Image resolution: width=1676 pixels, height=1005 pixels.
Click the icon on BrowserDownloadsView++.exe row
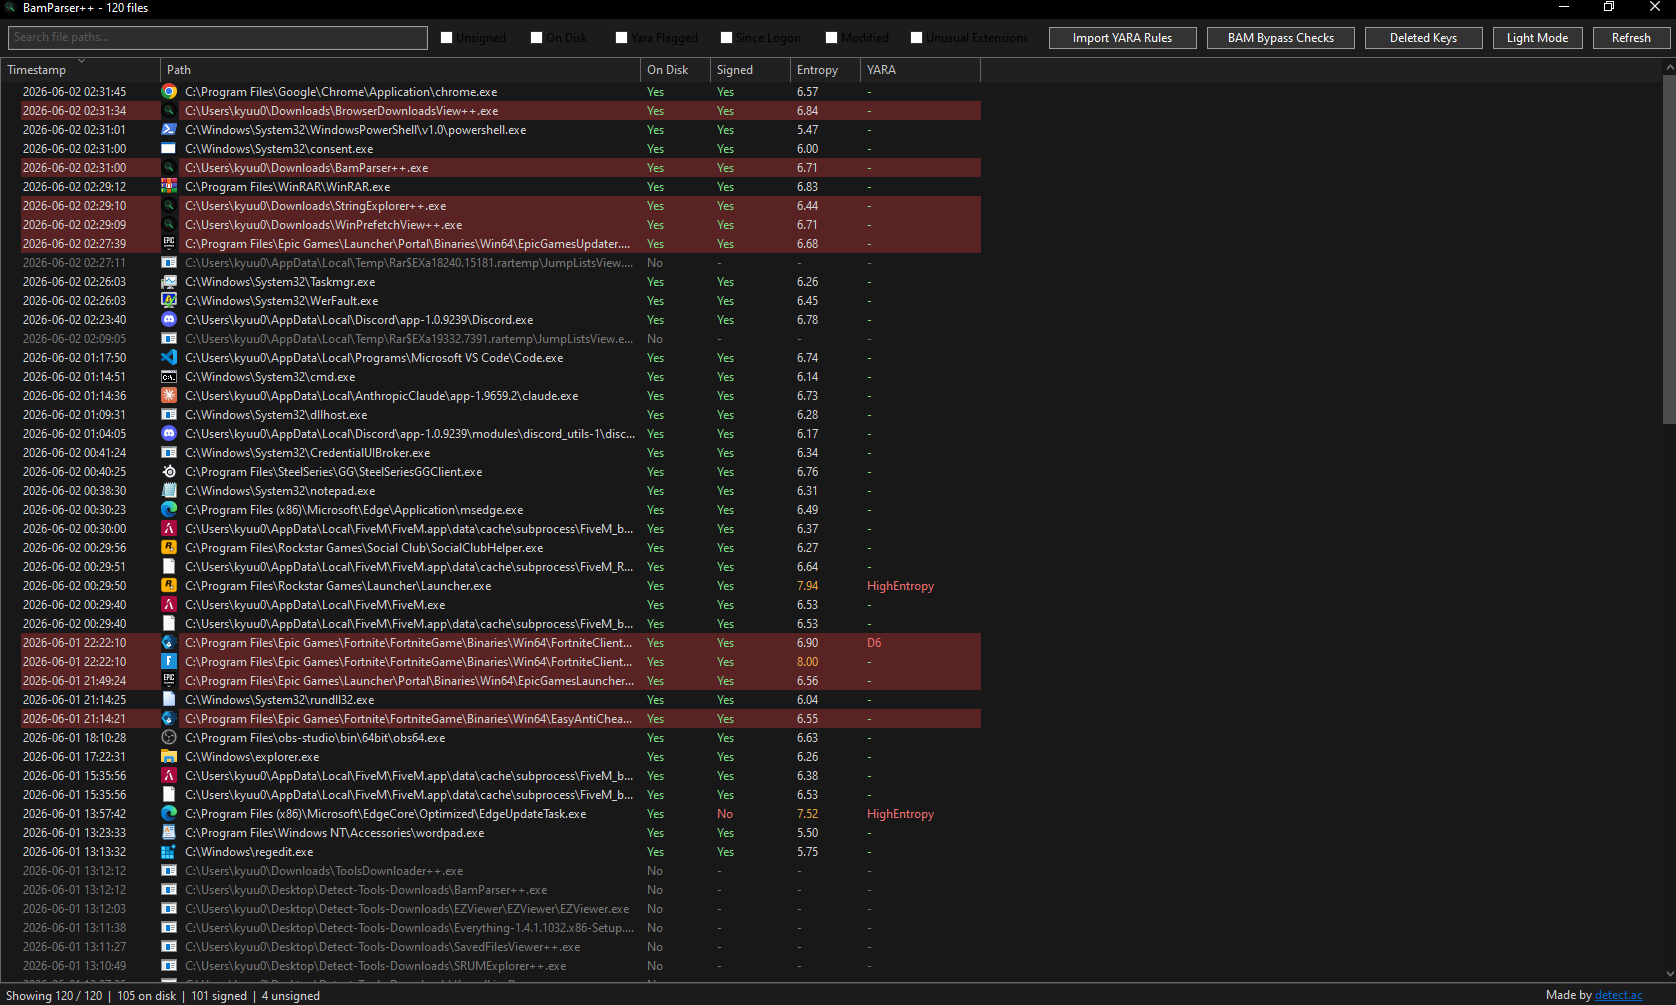tap(169, 111)
